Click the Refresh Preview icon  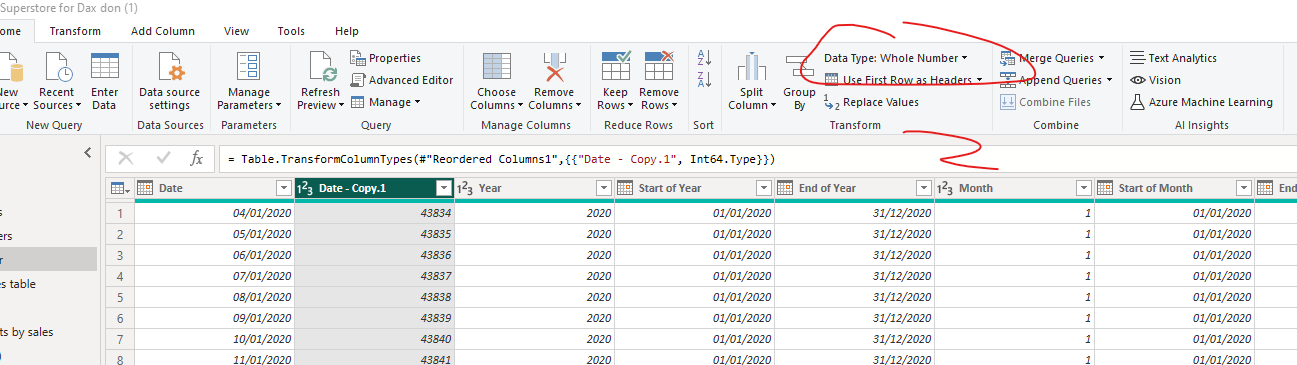click(x=320, y=66)
